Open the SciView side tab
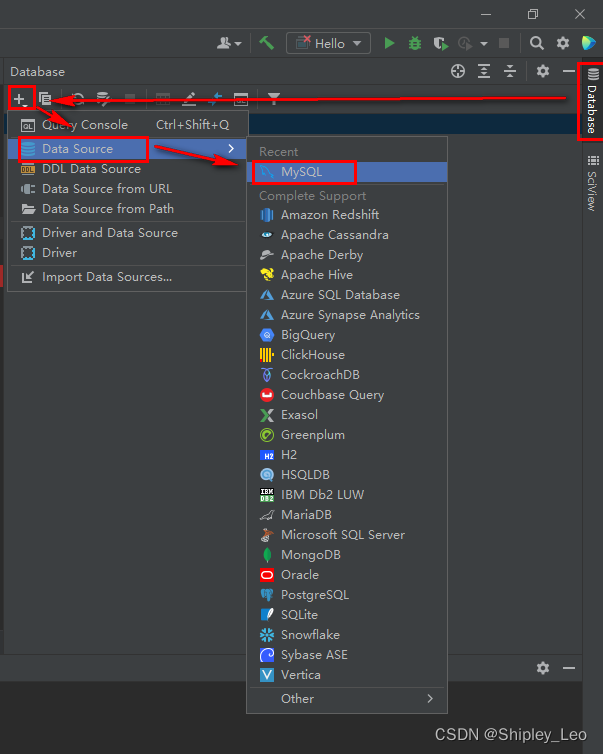603x754 pixels. 592,183
